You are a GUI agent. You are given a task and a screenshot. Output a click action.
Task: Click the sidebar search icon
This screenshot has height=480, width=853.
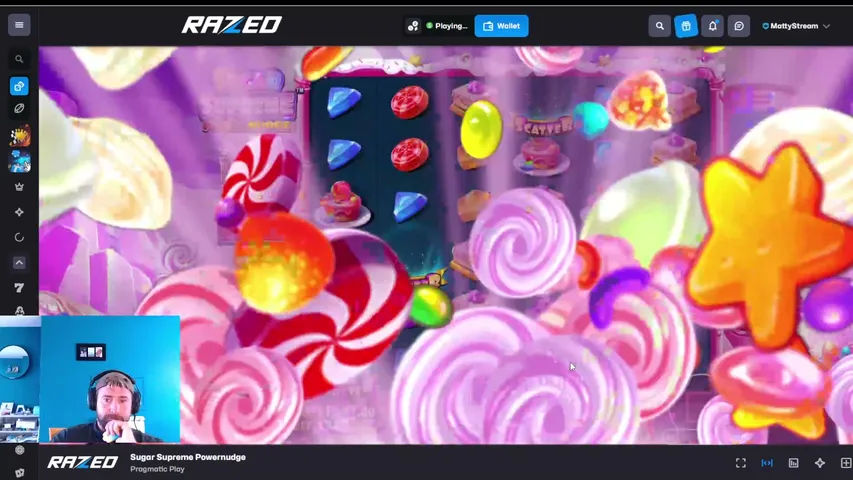(19, 59)
